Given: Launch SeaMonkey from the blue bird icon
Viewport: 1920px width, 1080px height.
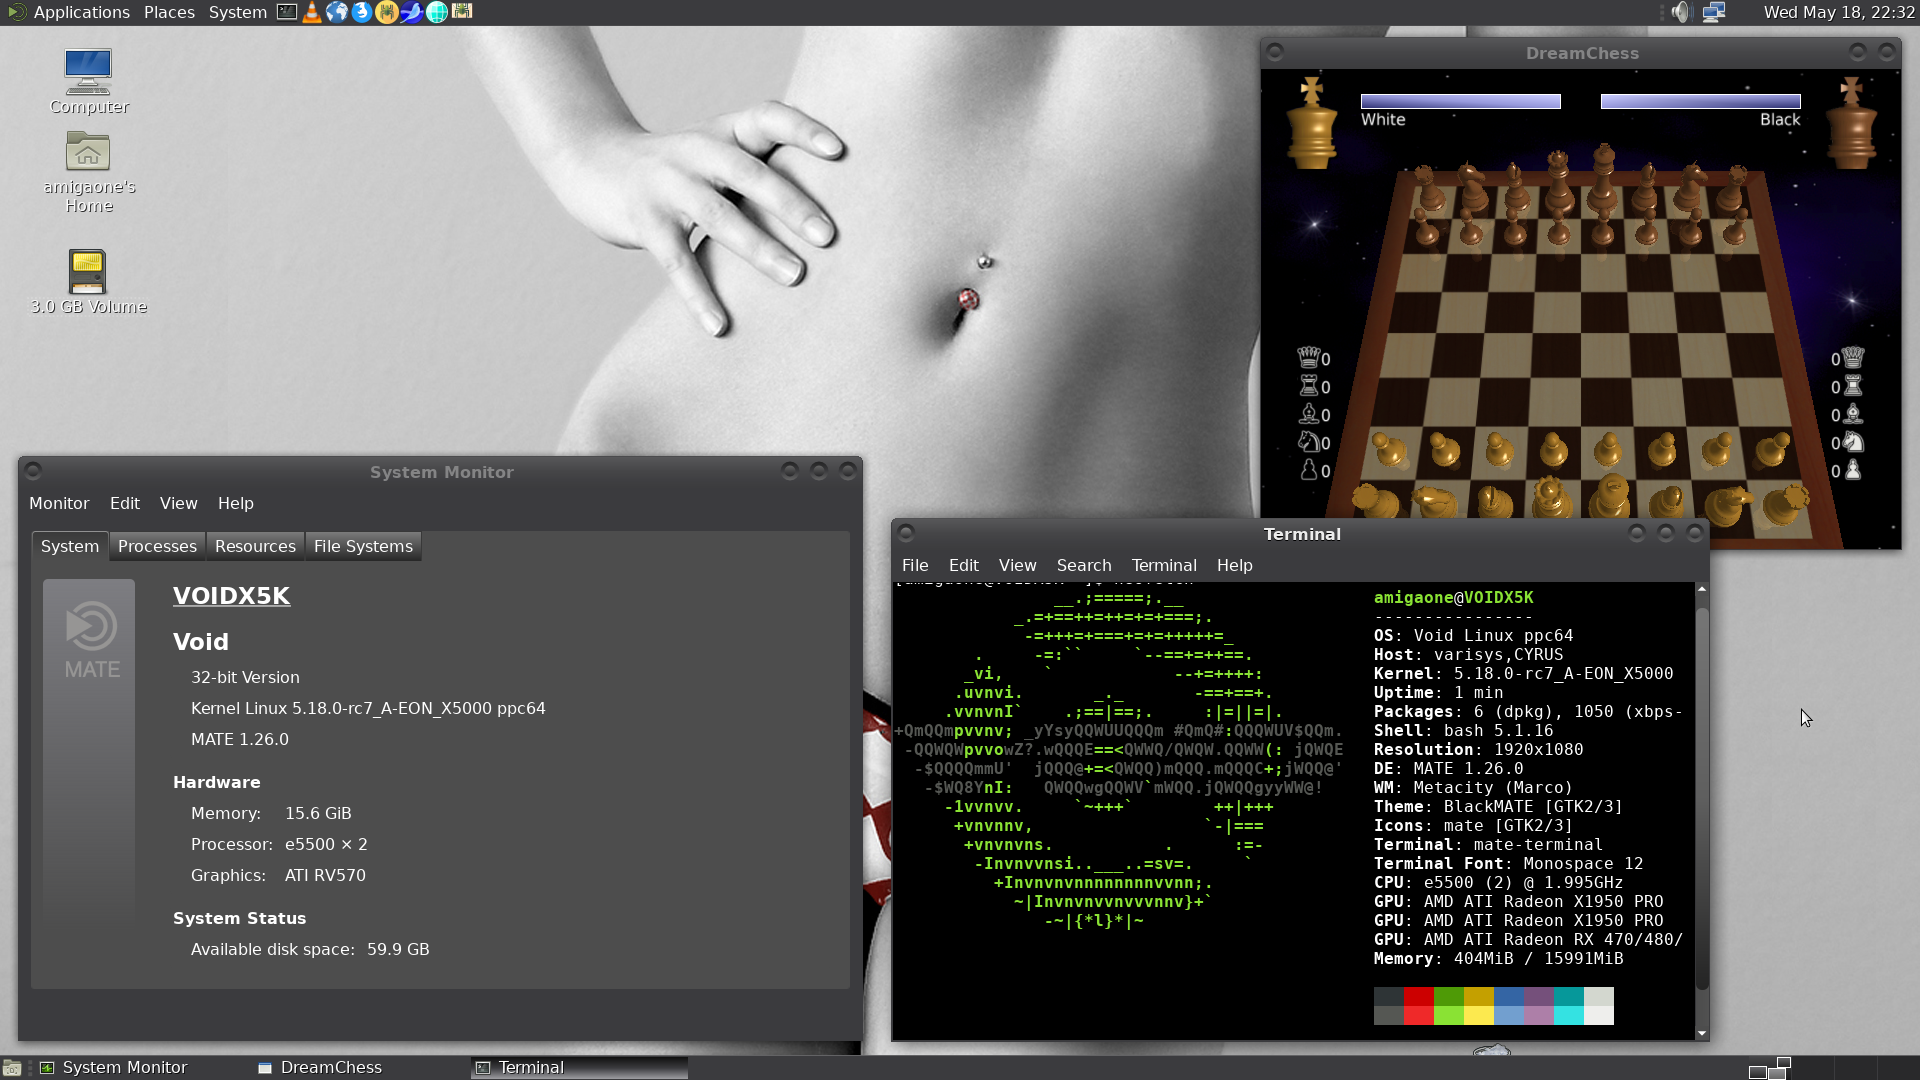Looking at the screenshot, I should coord(412,12).
